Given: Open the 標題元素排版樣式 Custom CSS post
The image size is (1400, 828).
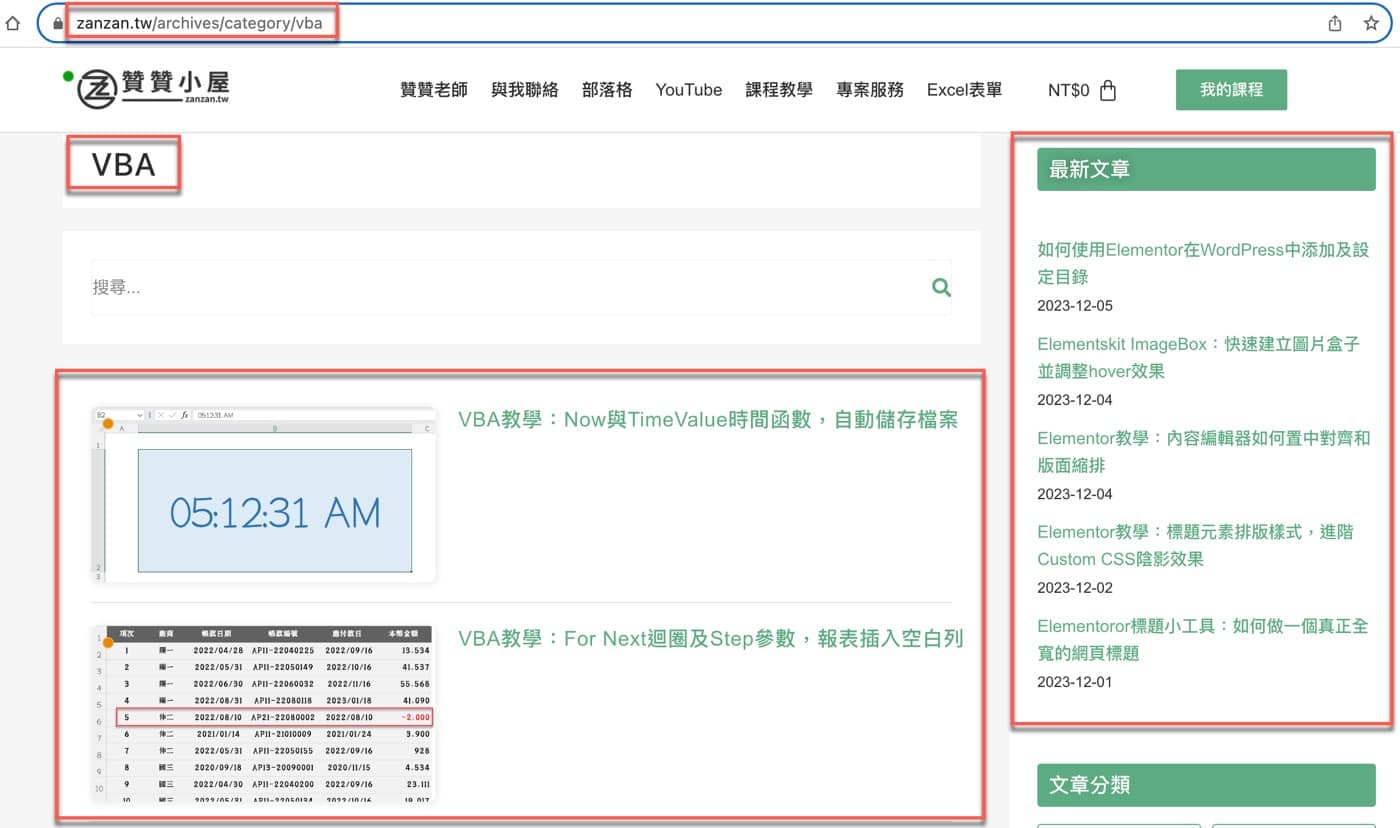Looking at the screenshot, I should tap(1195, 545).
